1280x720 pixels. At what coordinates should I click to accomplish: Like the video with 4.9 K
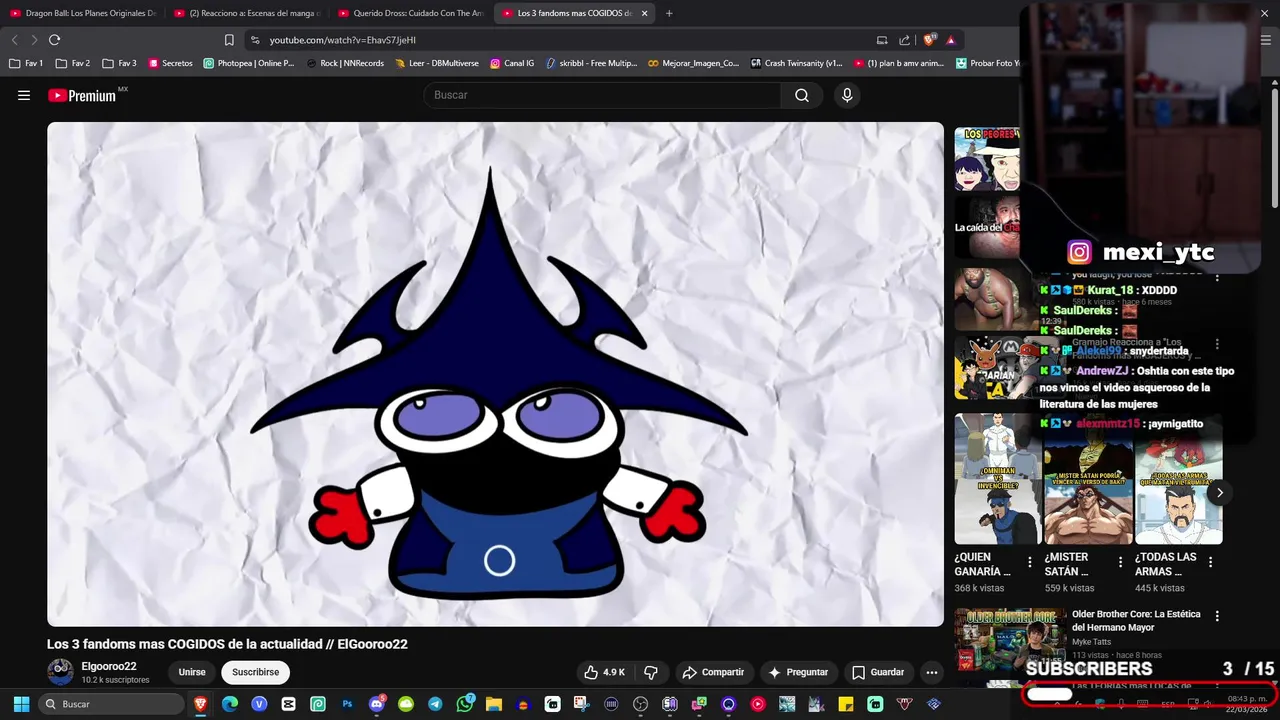604,672
